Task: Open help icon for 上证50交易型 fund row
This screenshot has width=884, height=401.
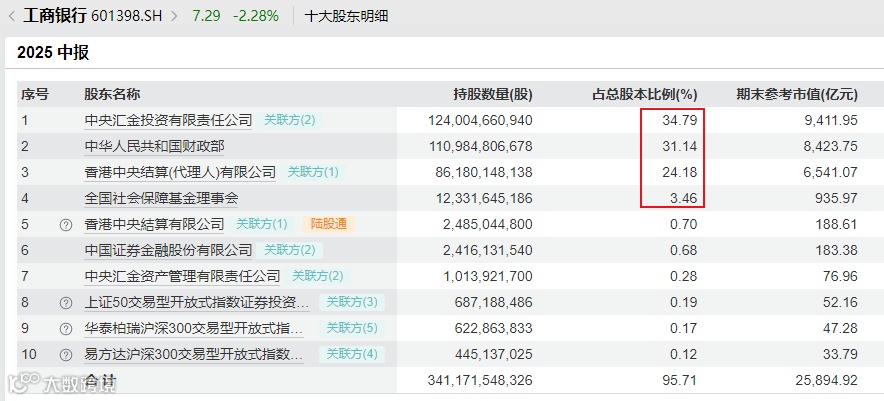Action: click(66, 303)
